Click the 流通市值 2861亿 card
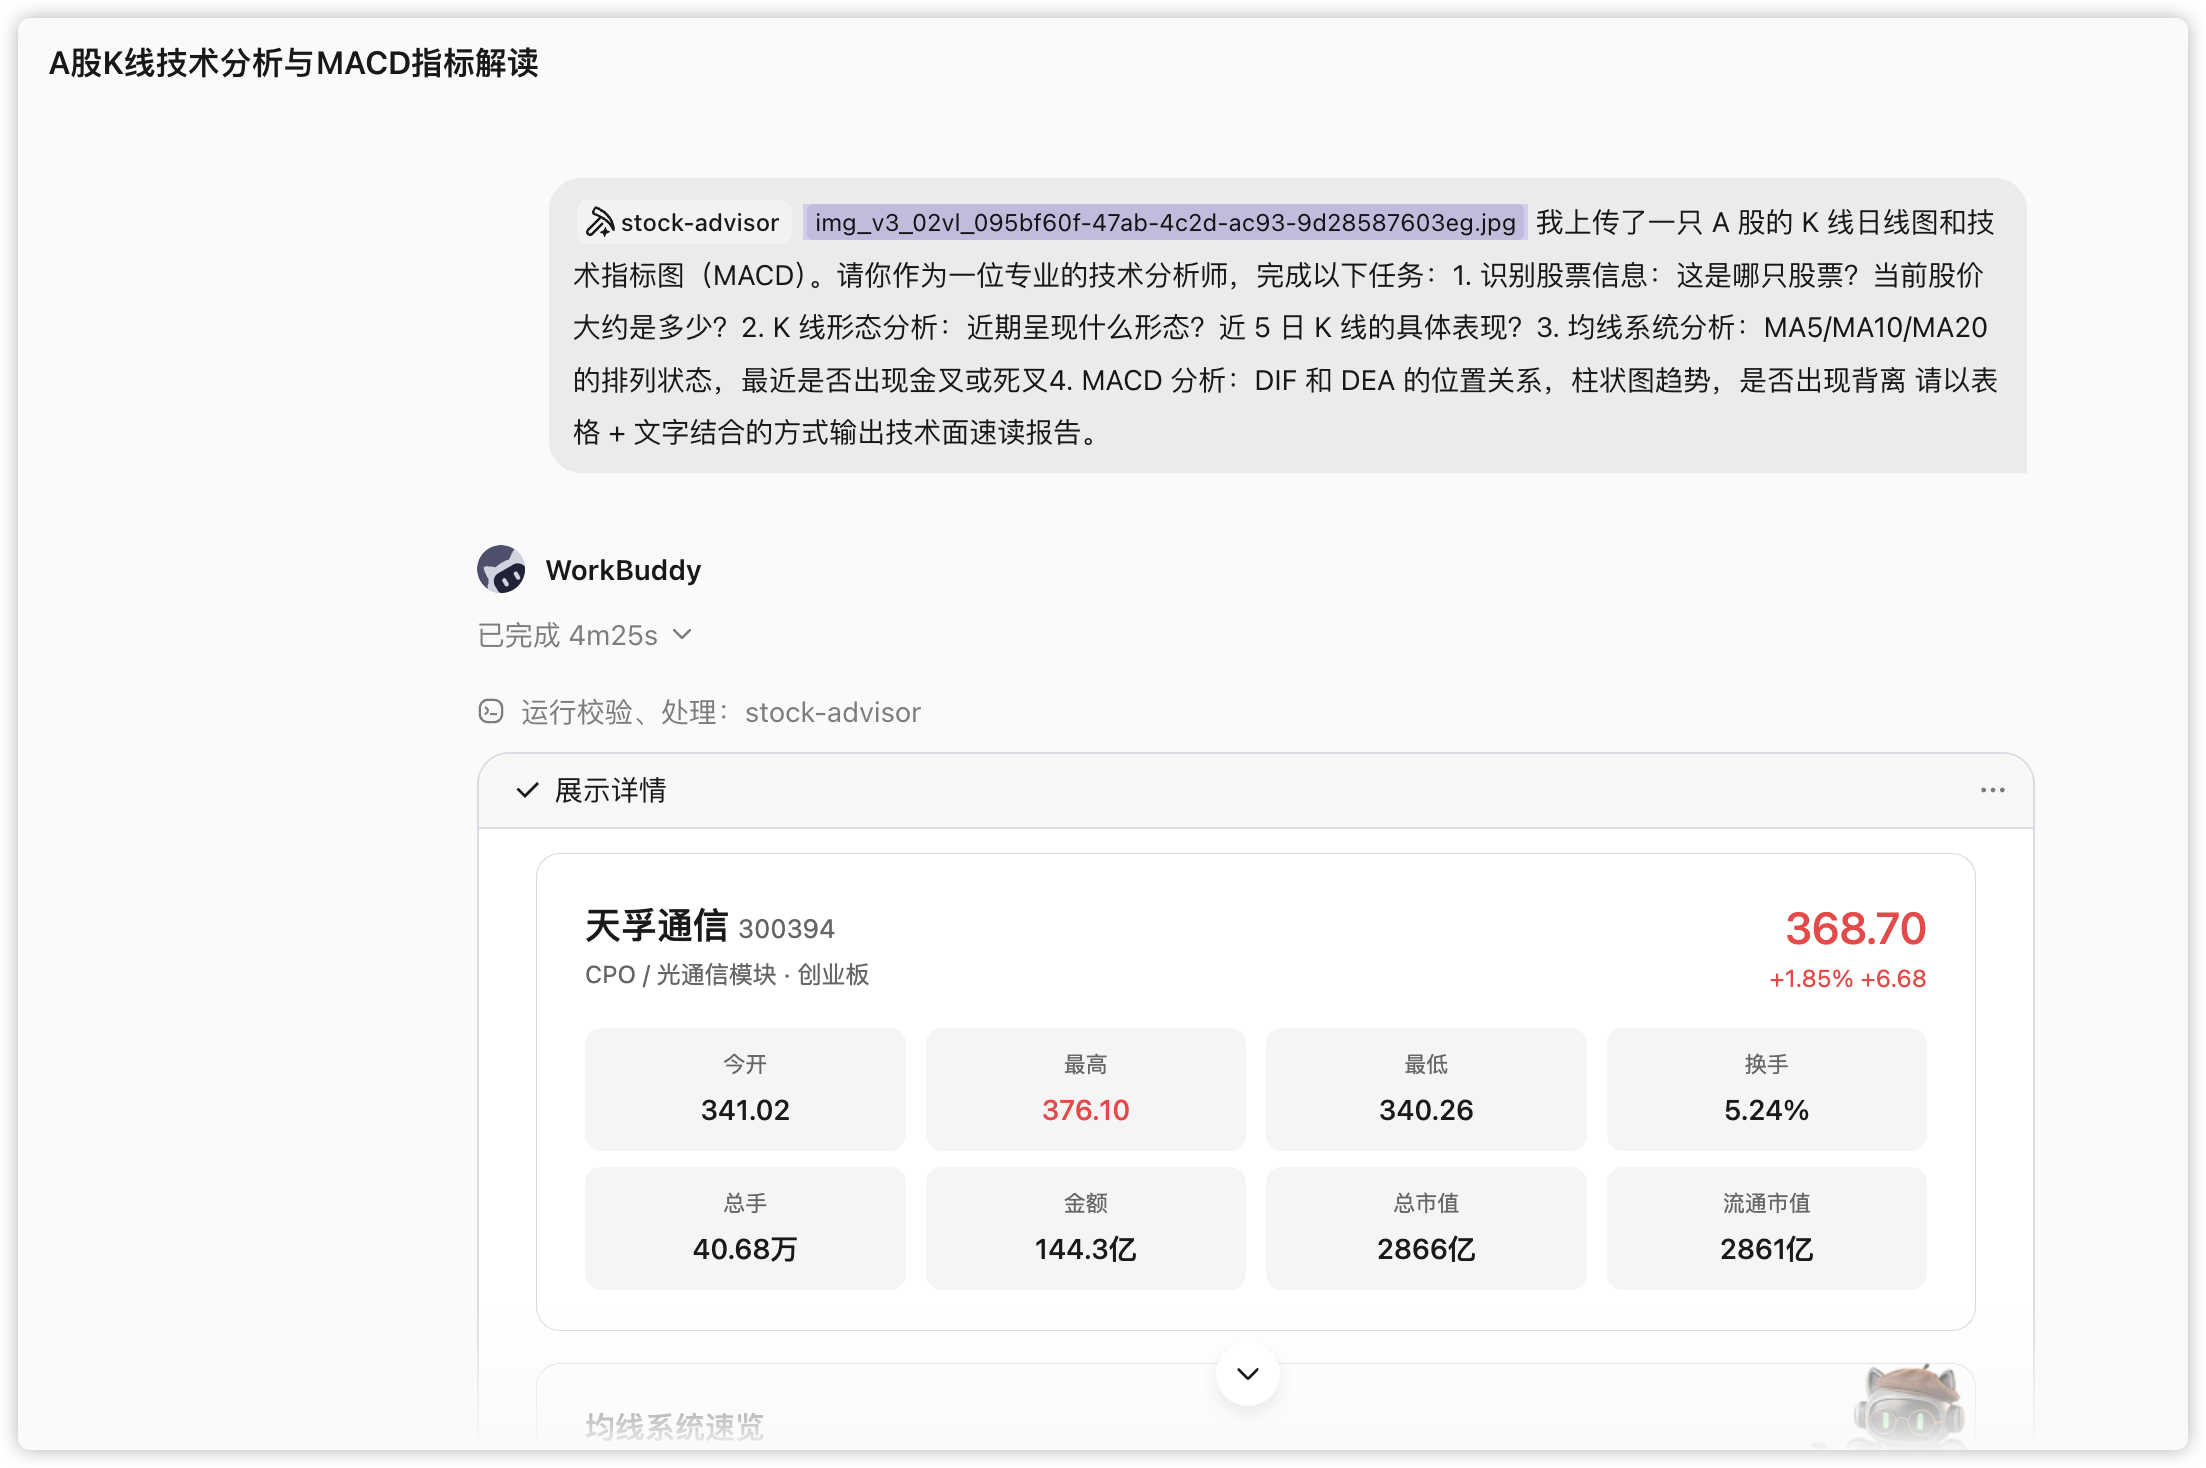The image size is (2206, 1468). click(x=1766, y=1228)
